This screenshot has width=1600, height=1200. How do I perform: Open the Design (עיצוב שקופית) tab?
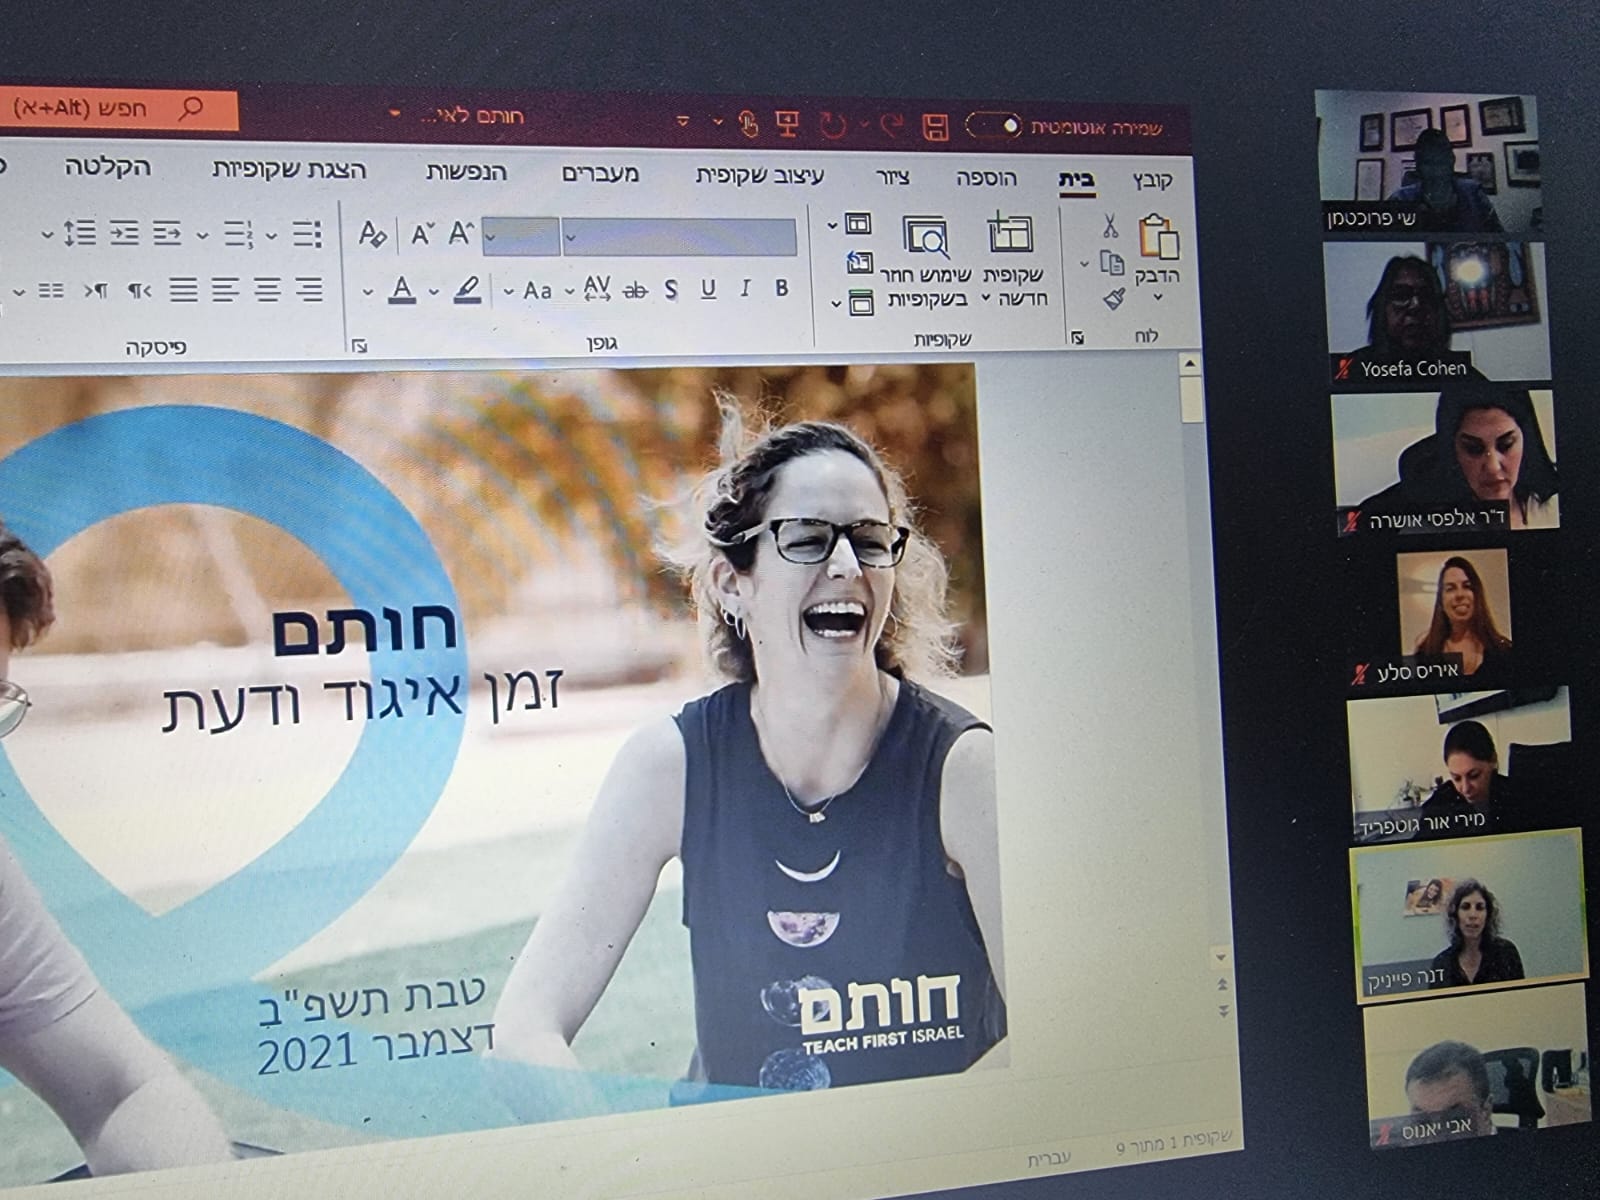(760, 176)
